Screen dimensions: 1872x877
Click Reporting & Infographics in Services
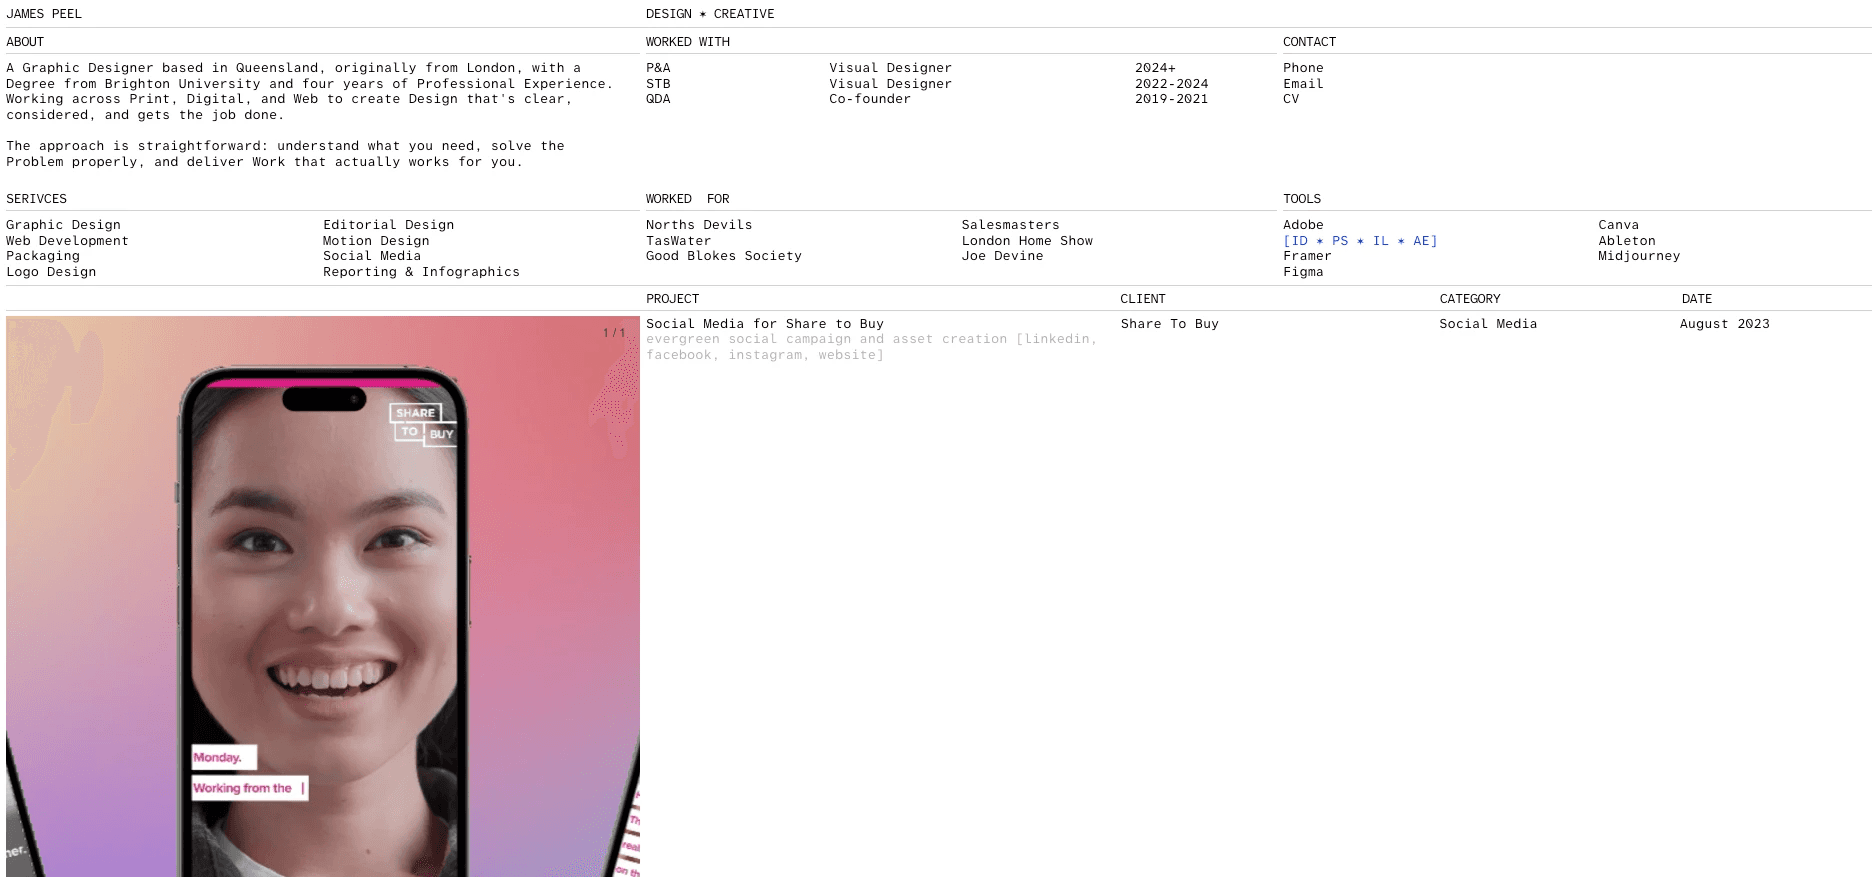(421, 272)
